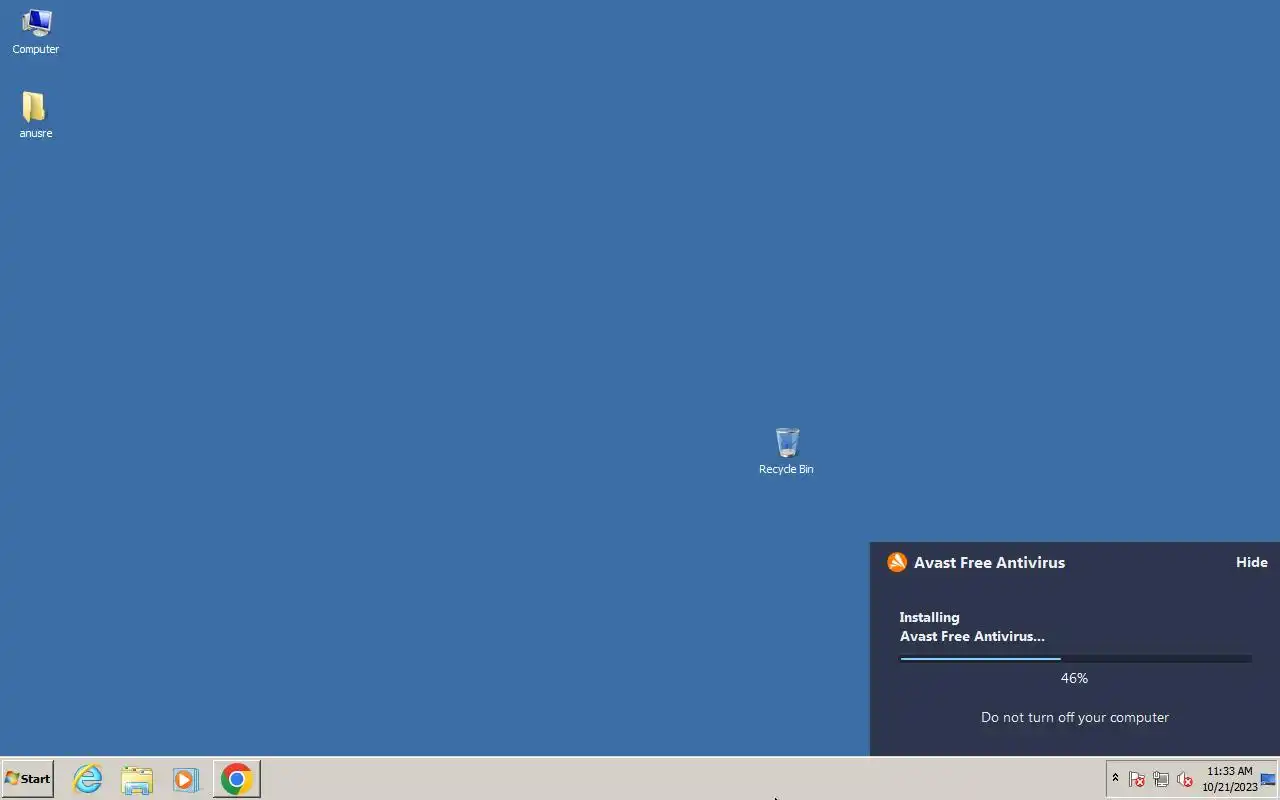This screenshot has width=1280, height=800.
Task: Click the Avast orange logo icon
Action: [897, 562]
